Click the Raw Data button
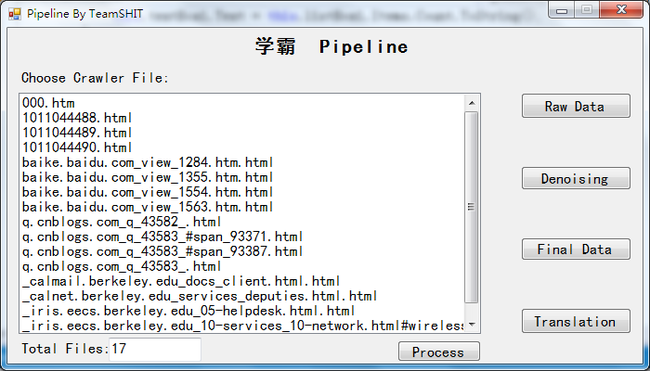Screen dimensions: 650x371 (x=576, y=106)
